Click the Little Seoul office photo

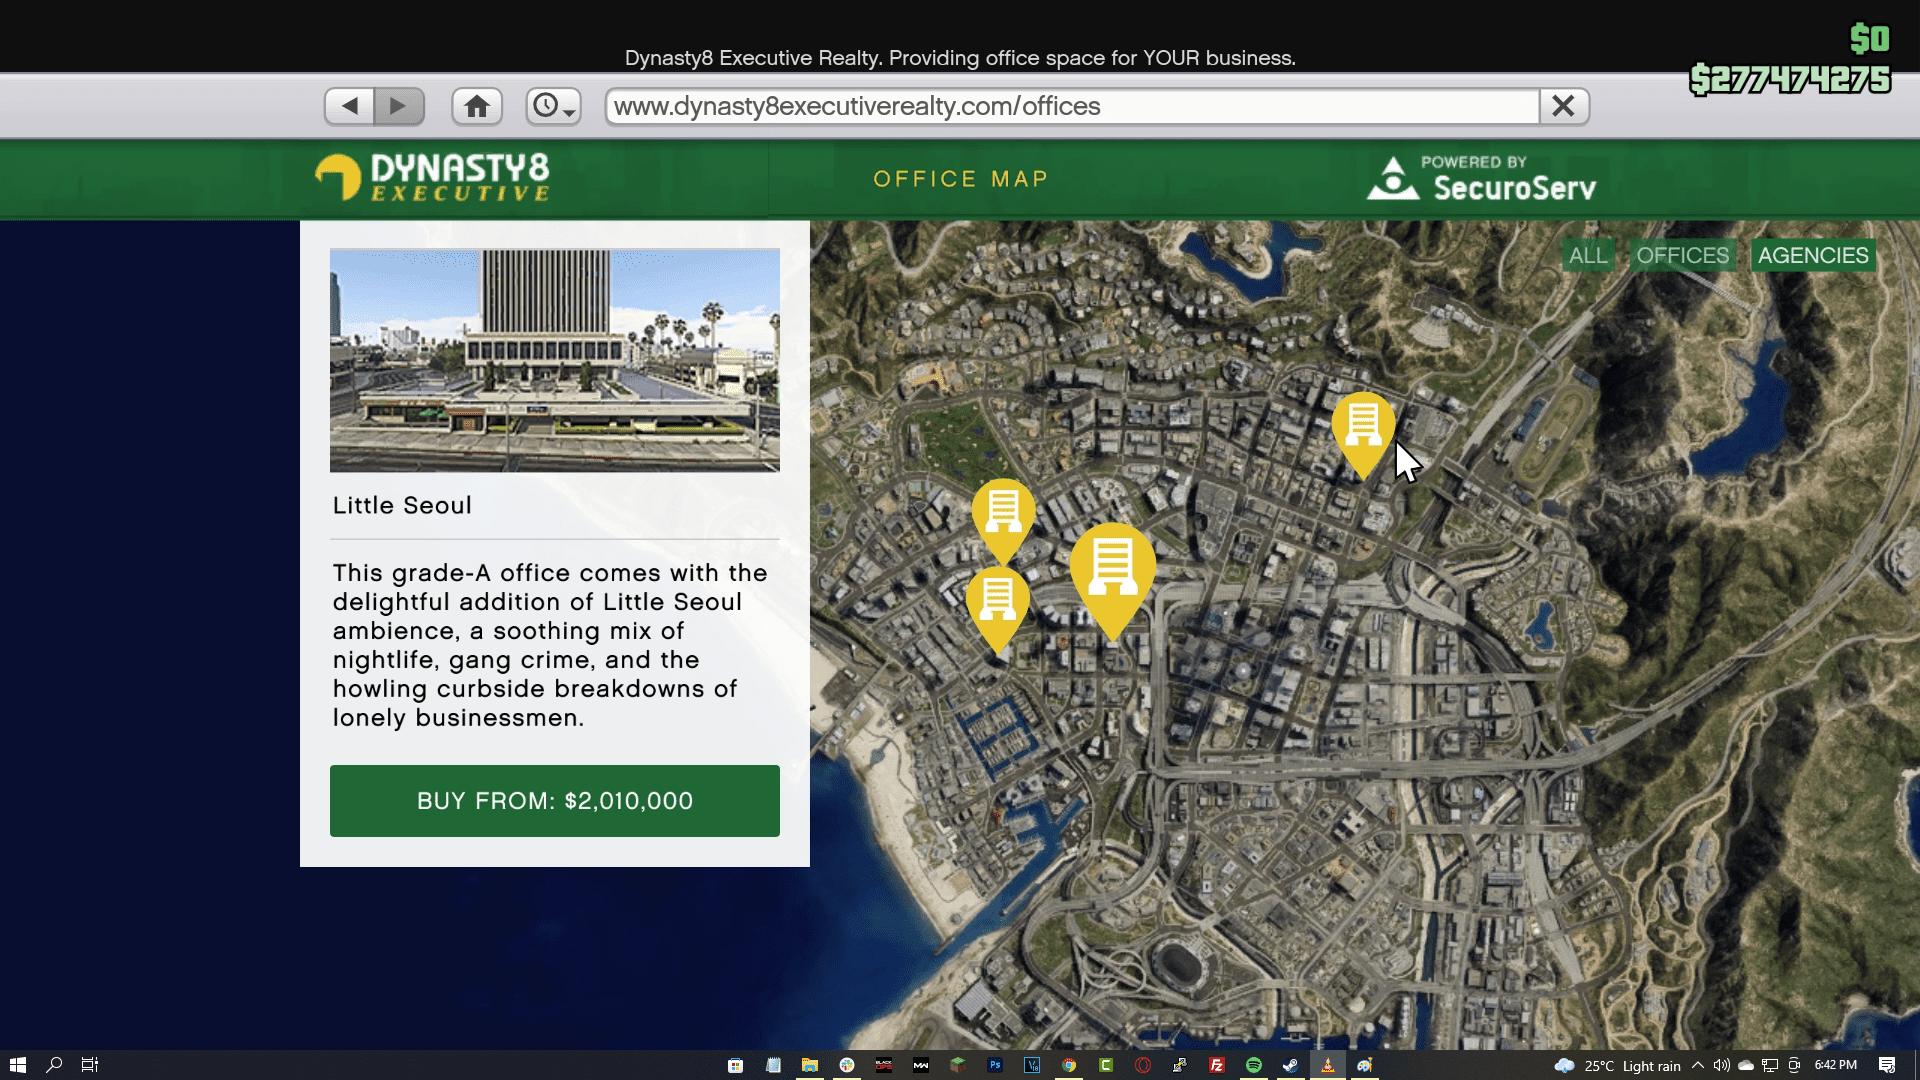pyautogui.click(x=554, y=360)
